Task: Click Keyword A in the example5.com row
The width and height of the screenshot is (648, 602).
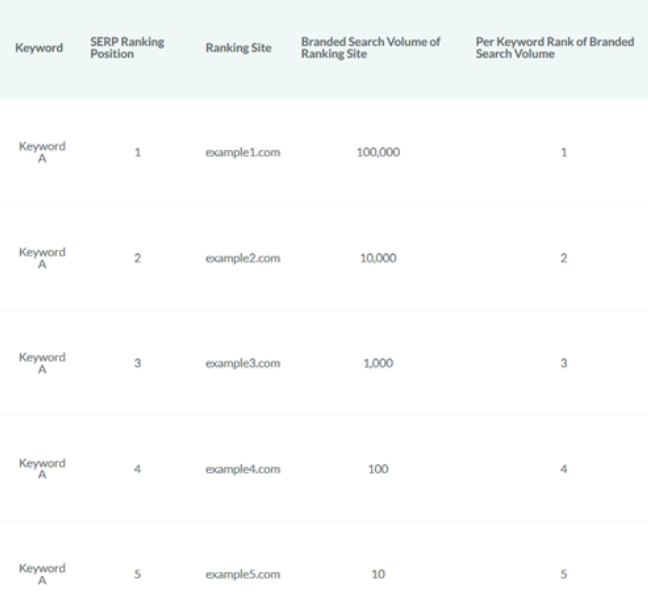Action: coord(42,574)
